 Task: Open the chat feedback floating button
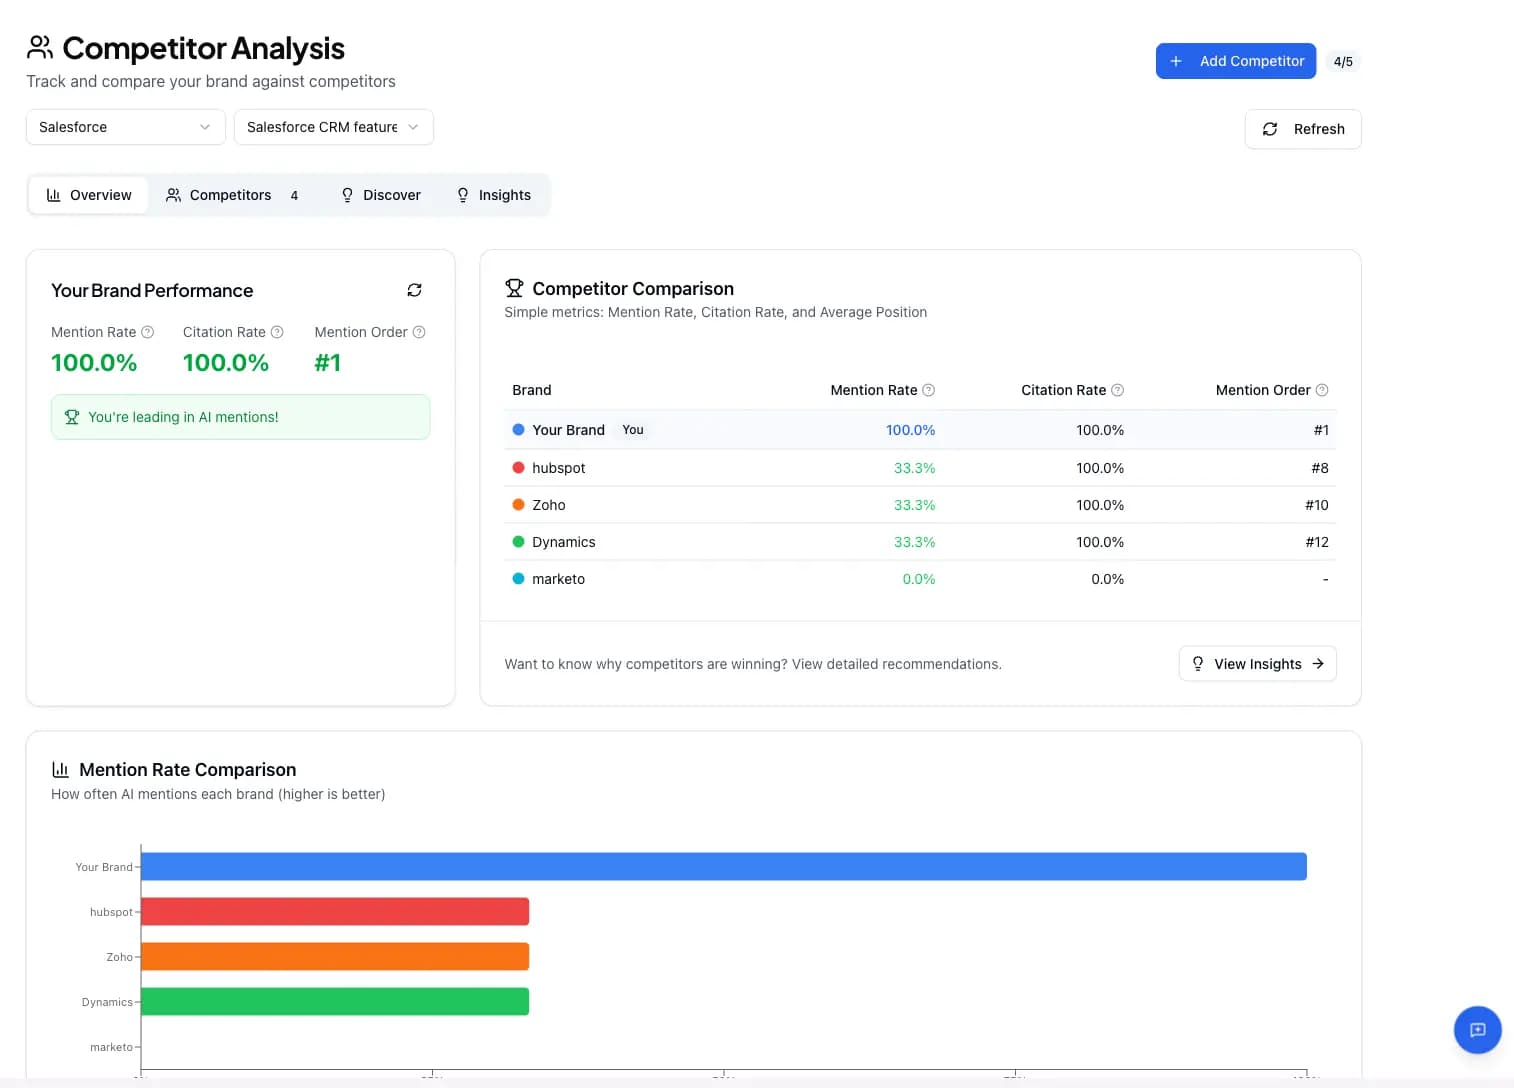(x=1477, y=1030)
